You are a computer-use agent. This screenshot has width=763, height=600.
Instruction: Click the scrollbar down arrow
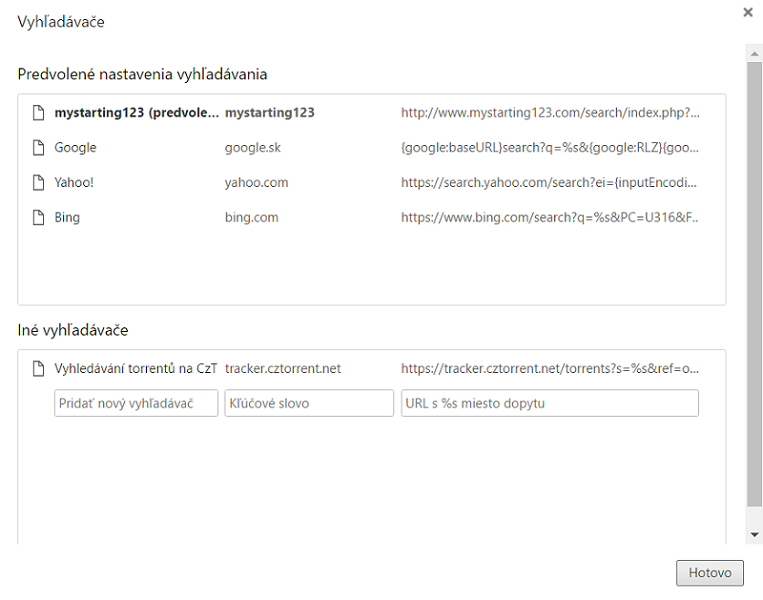755,537
